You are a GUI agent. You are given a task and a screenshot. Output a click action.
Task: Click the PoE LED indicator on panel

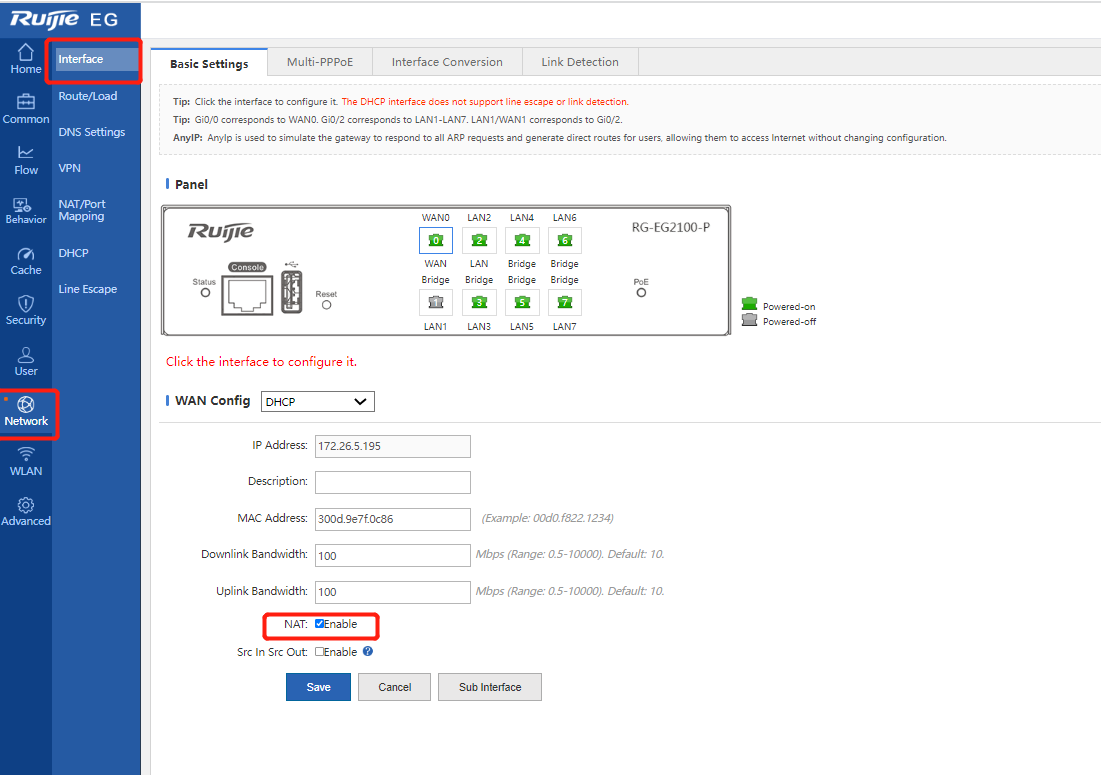pyautogui.click(x=641, y=293)
